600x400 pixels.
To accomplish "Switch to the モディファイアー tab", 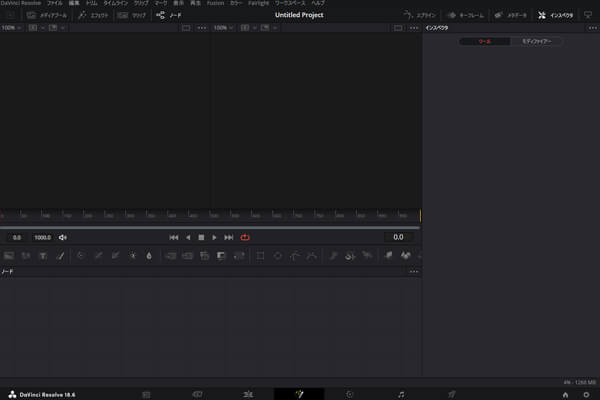I will (x=536, y=42).
